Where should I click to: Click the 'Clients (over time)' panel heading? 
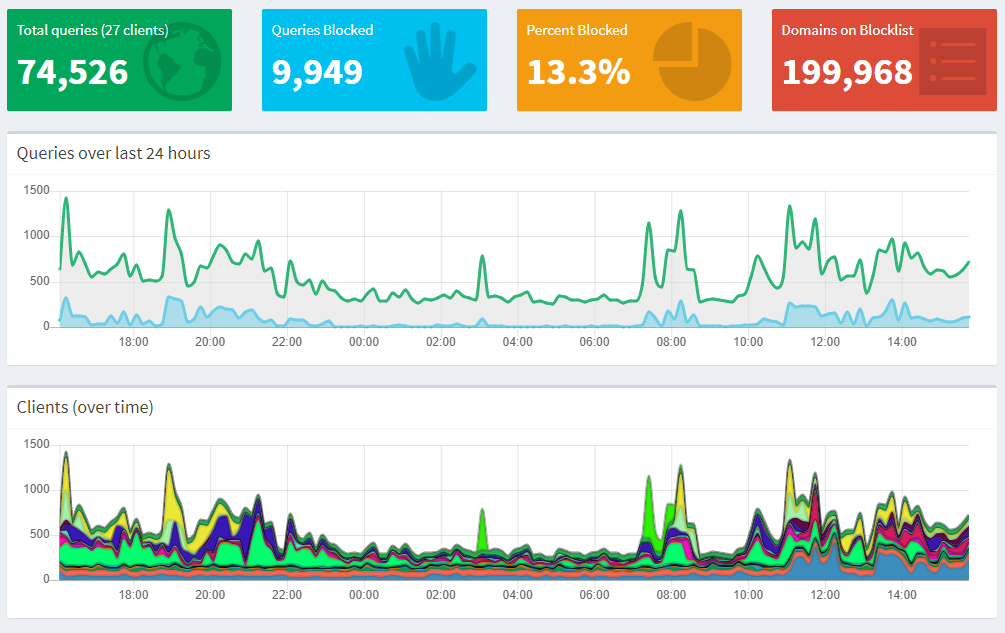coord(85,407)
